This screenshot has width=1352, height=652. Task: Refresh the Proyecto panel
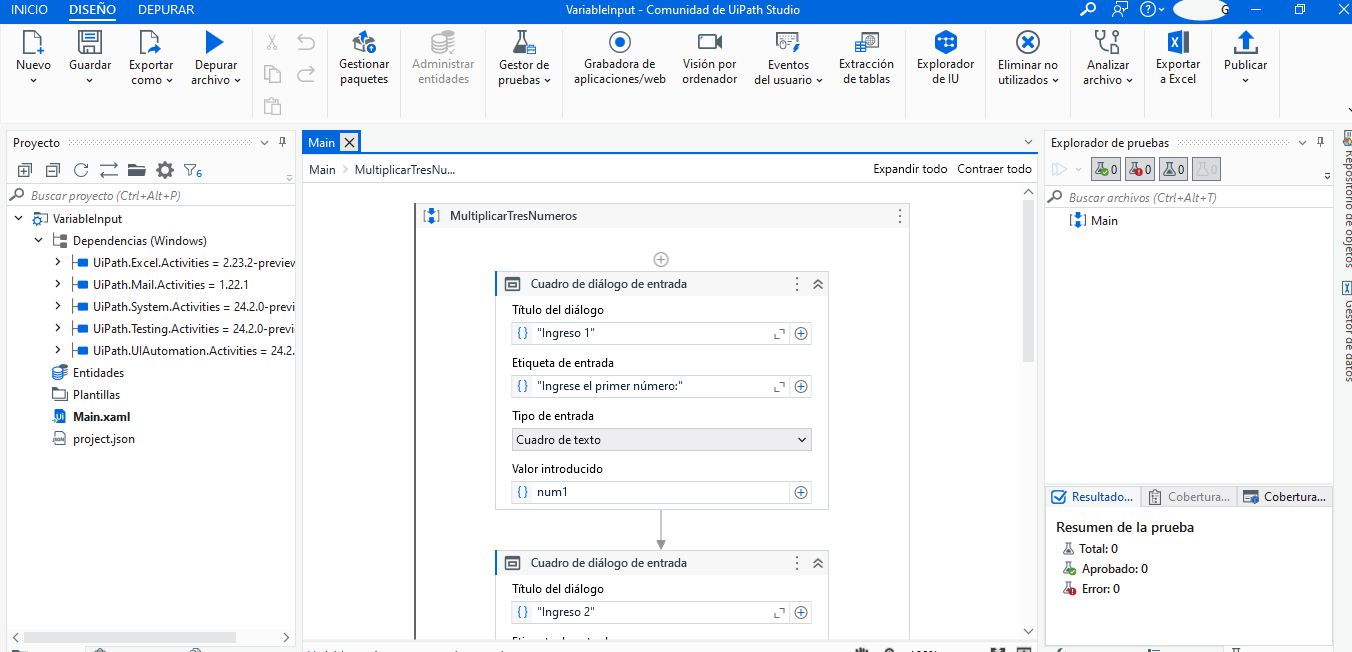coord(81,170)
